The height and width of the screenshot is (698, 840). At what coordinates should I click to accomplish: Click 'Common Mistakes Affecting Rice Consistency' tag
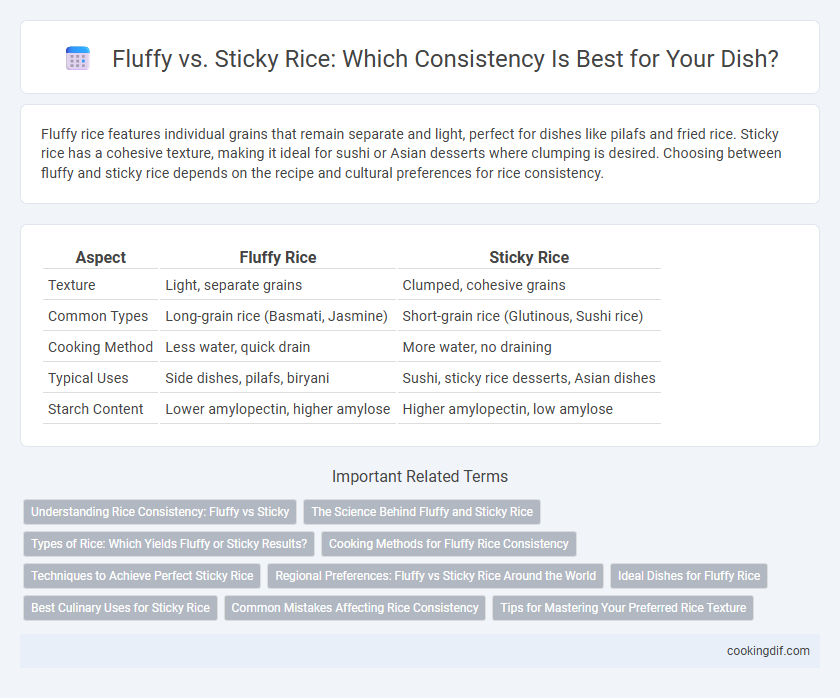coord(355,608)
